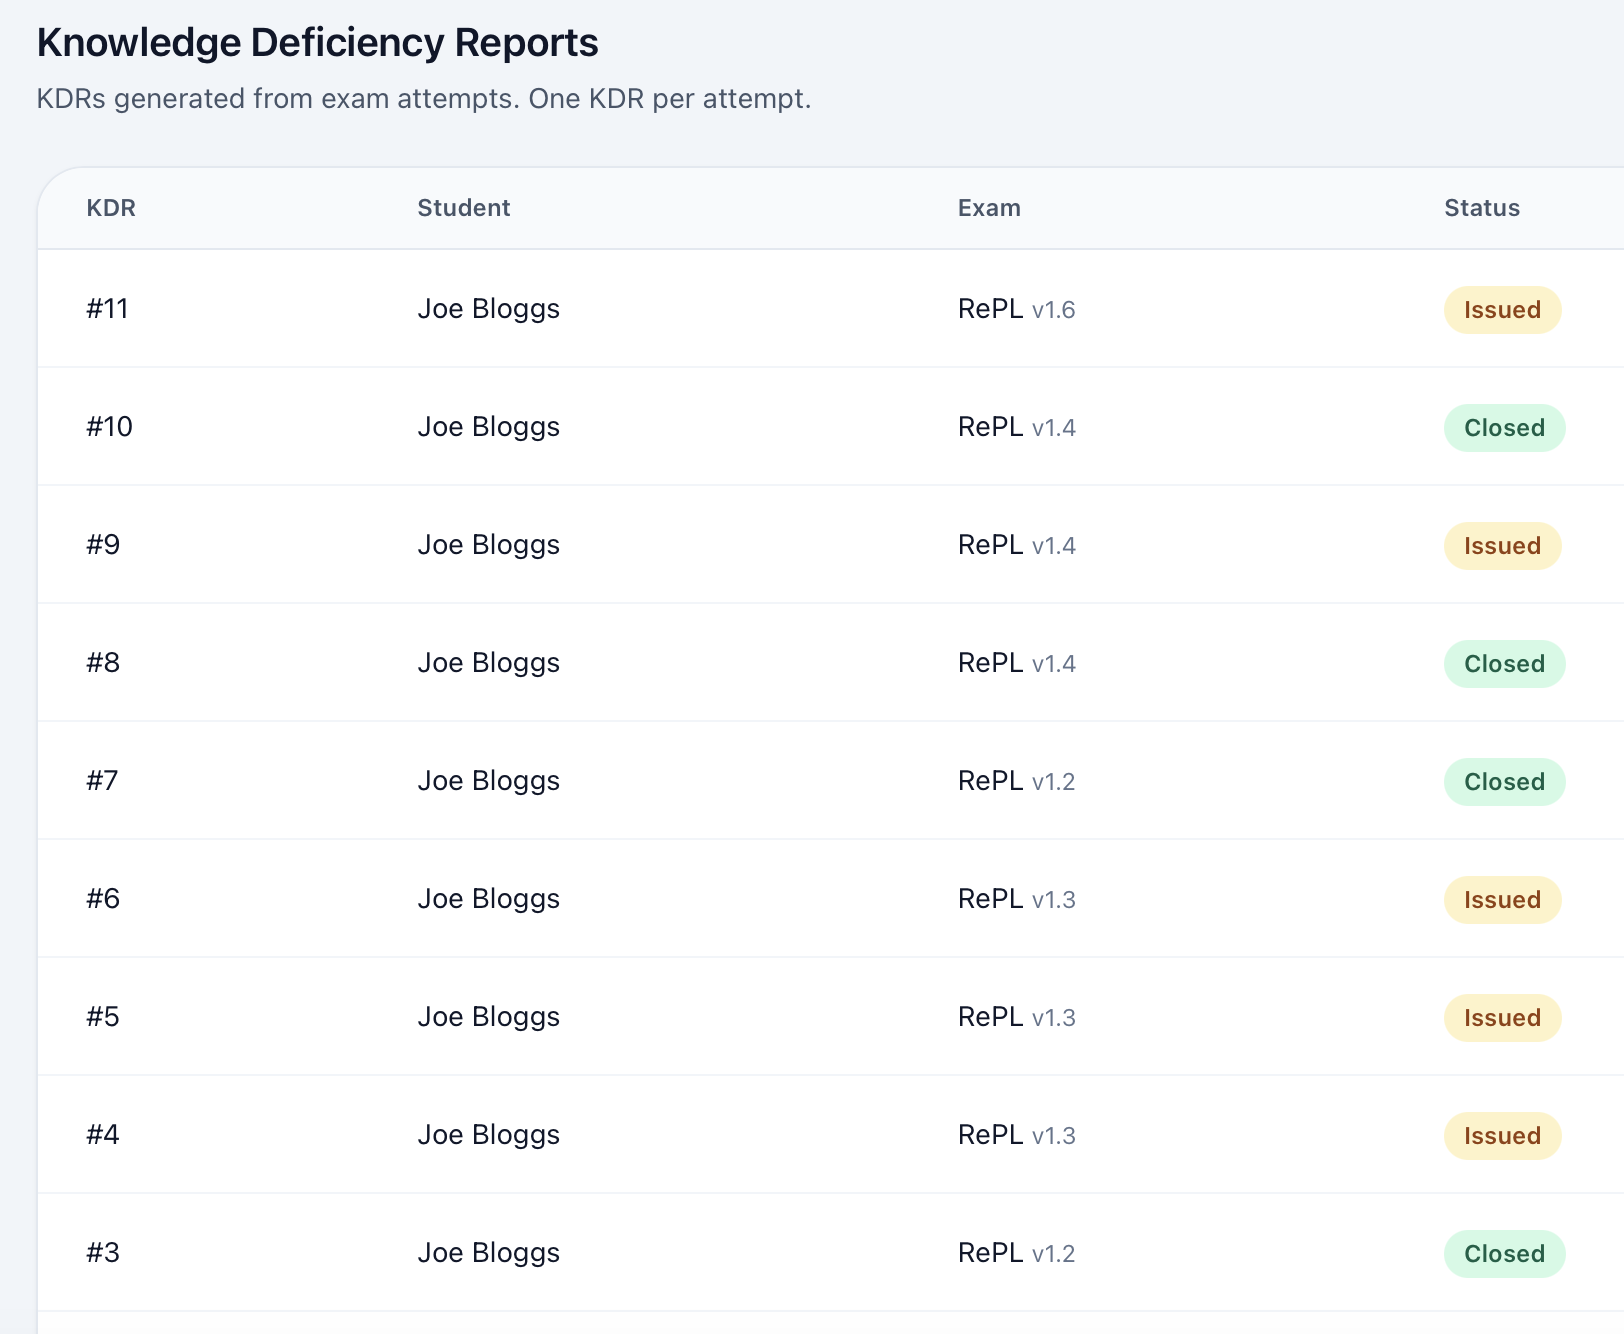Select the KDR #4 table row
1624x1334 pixels.
[x=700, y=1135]
